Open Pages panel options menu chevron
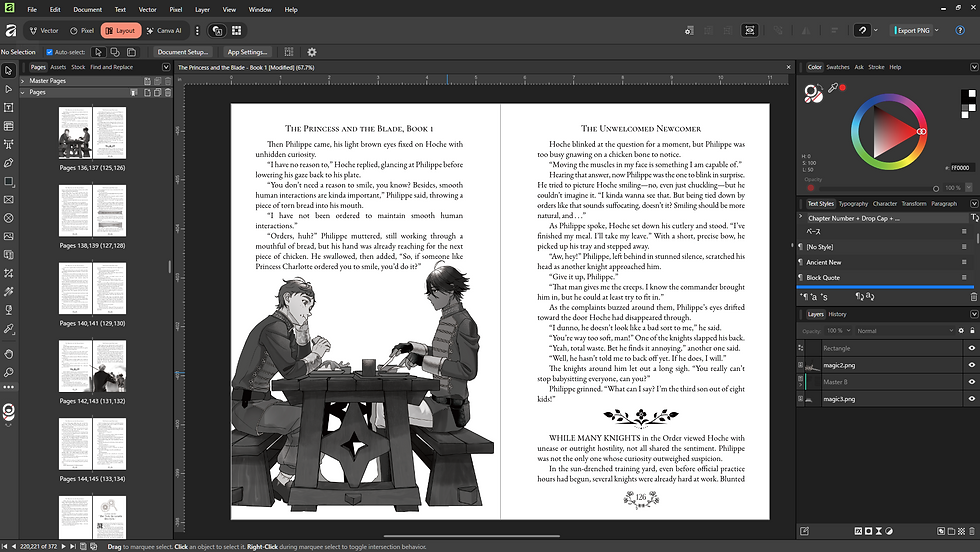The width and height of the screenshot is (980, 552). click(x=166, y=67)
